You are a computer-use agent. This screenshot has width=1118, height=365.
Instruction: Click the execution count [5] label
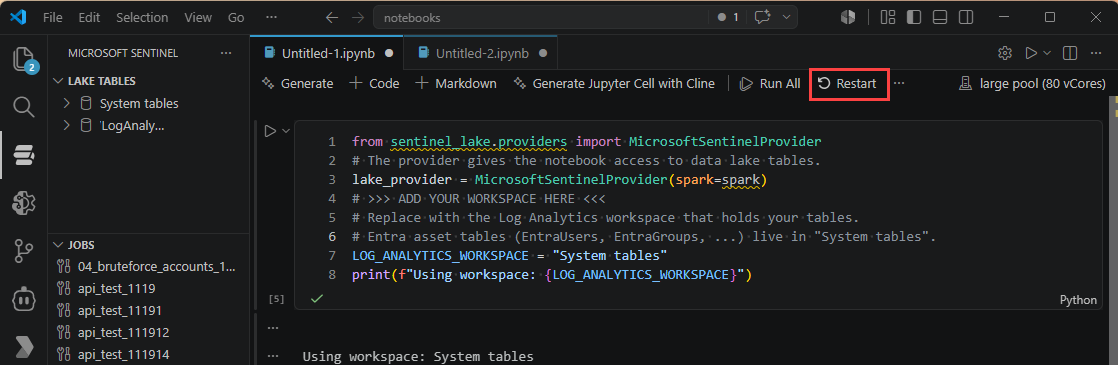(276, 299)
